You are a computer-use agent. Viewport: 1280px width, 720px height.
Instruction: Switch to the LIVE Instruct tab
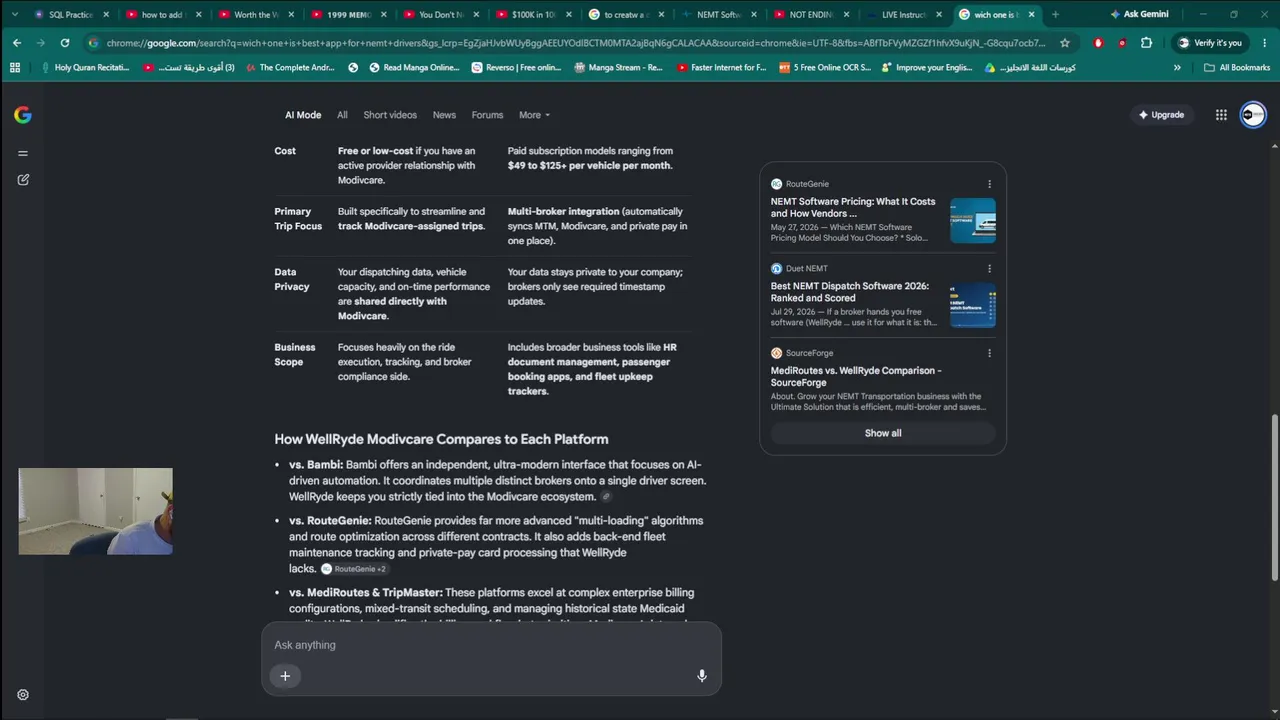[x=902, y=15]
